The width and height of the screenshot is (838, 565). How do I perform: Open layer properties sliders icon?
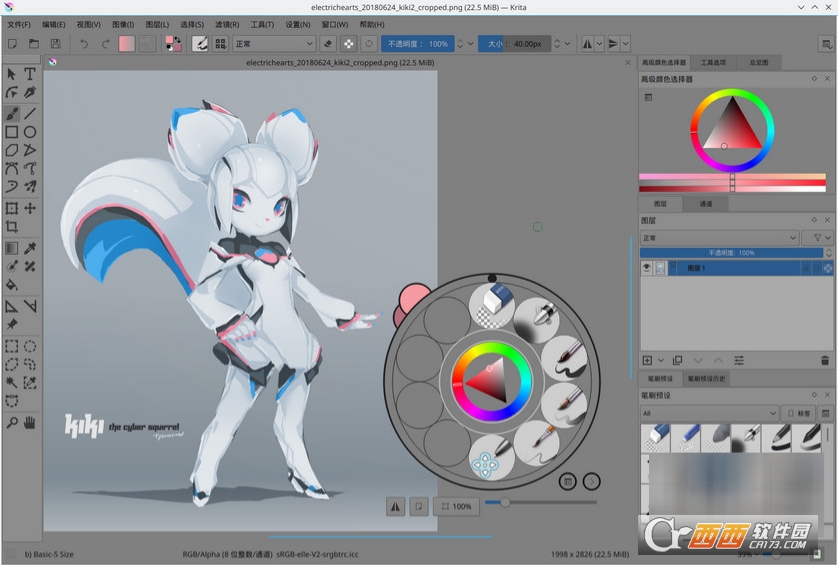click(739, 361)
